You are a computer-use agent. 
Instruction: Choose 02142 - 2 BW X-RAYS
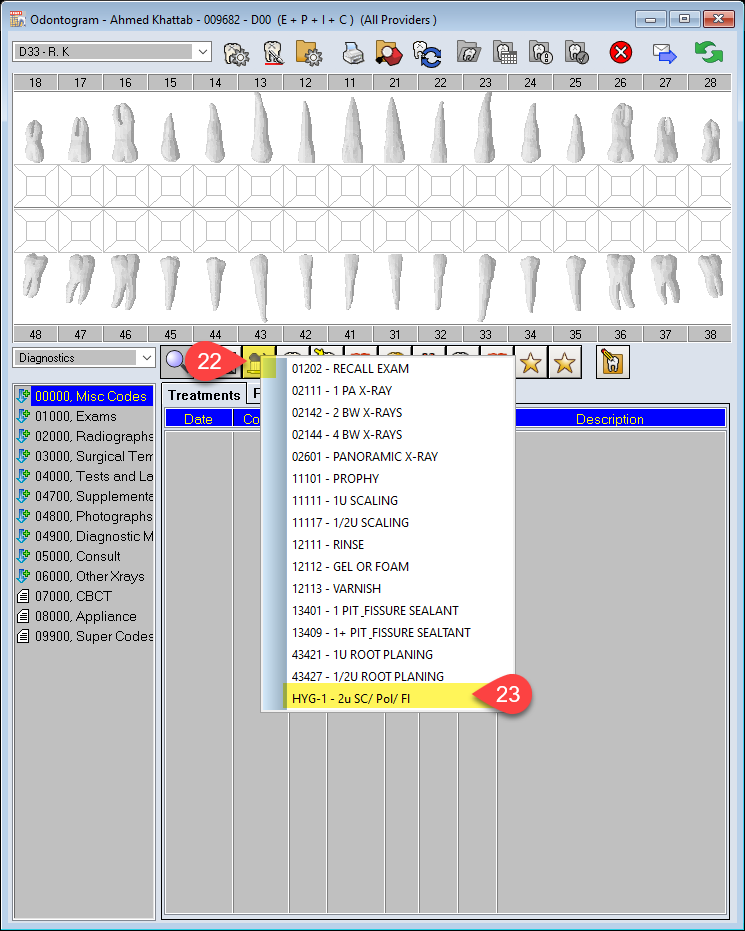[387, 413]
